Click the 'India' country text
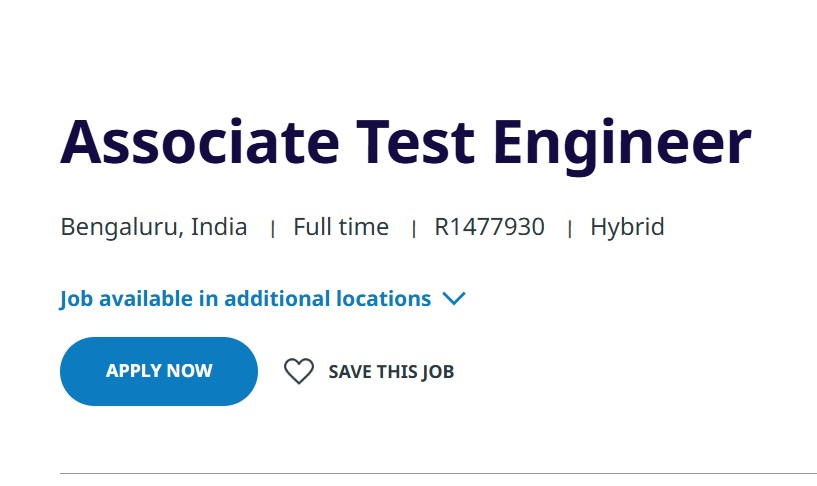Screen dimensions: 817x486 pyautogui.click(x=219, y=227)
